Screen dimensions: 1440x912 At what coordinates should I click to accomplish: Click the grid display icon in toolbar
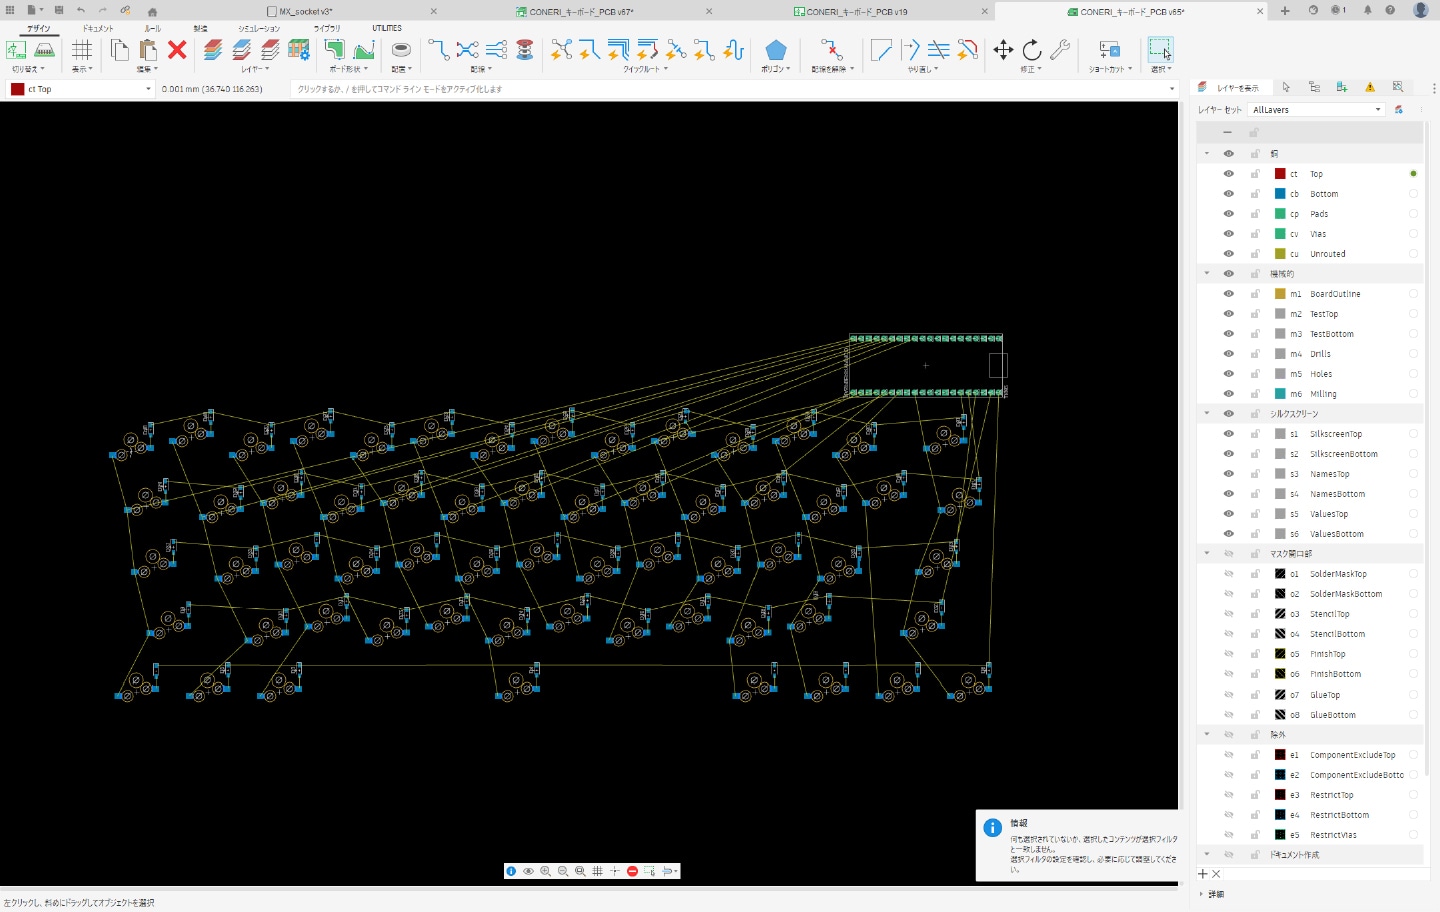(82, 50)
